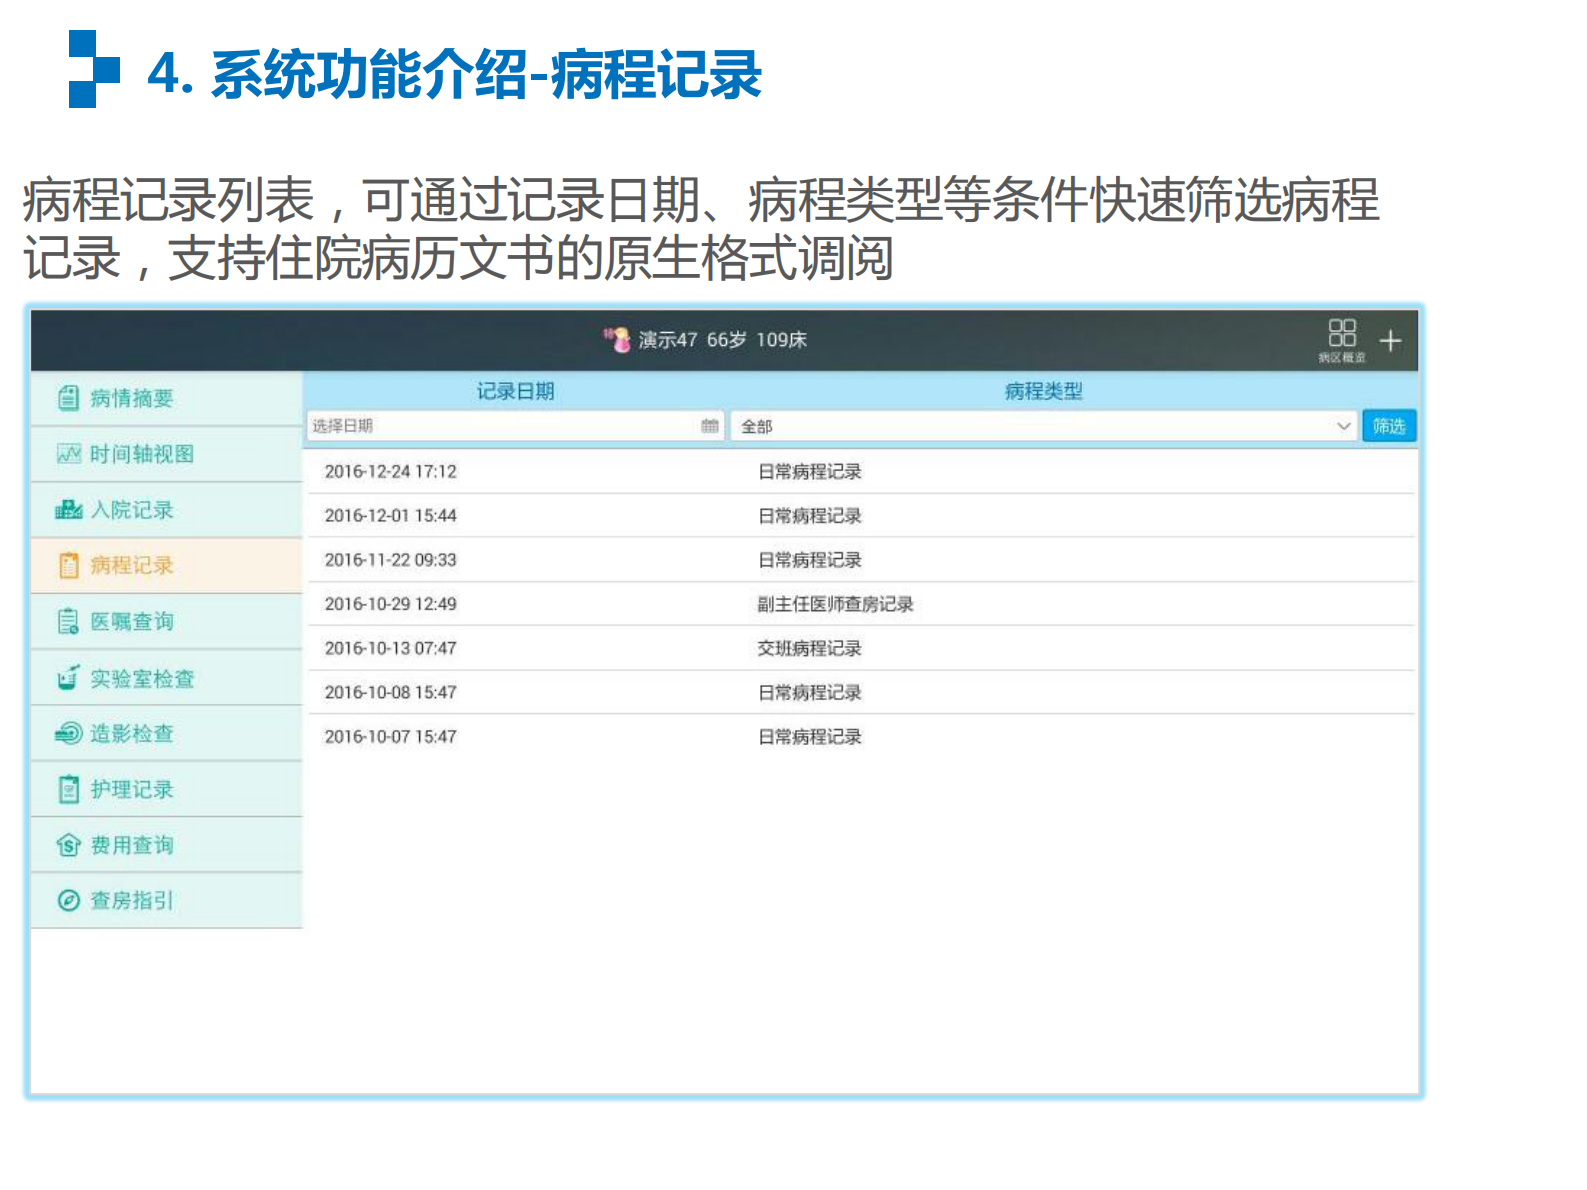
Task: Click the 查房指引 compass icon
Action: click(68, 901)
